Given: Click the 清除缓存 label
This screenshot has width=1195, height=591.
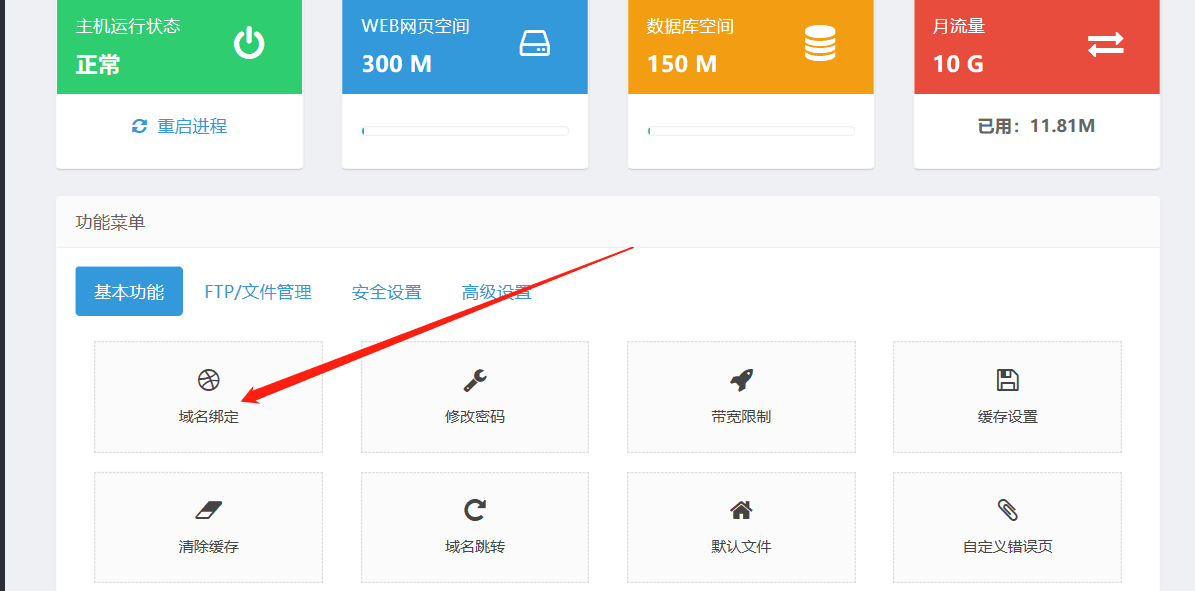Looking at the screenshot, I should click(x=209, y=547).
